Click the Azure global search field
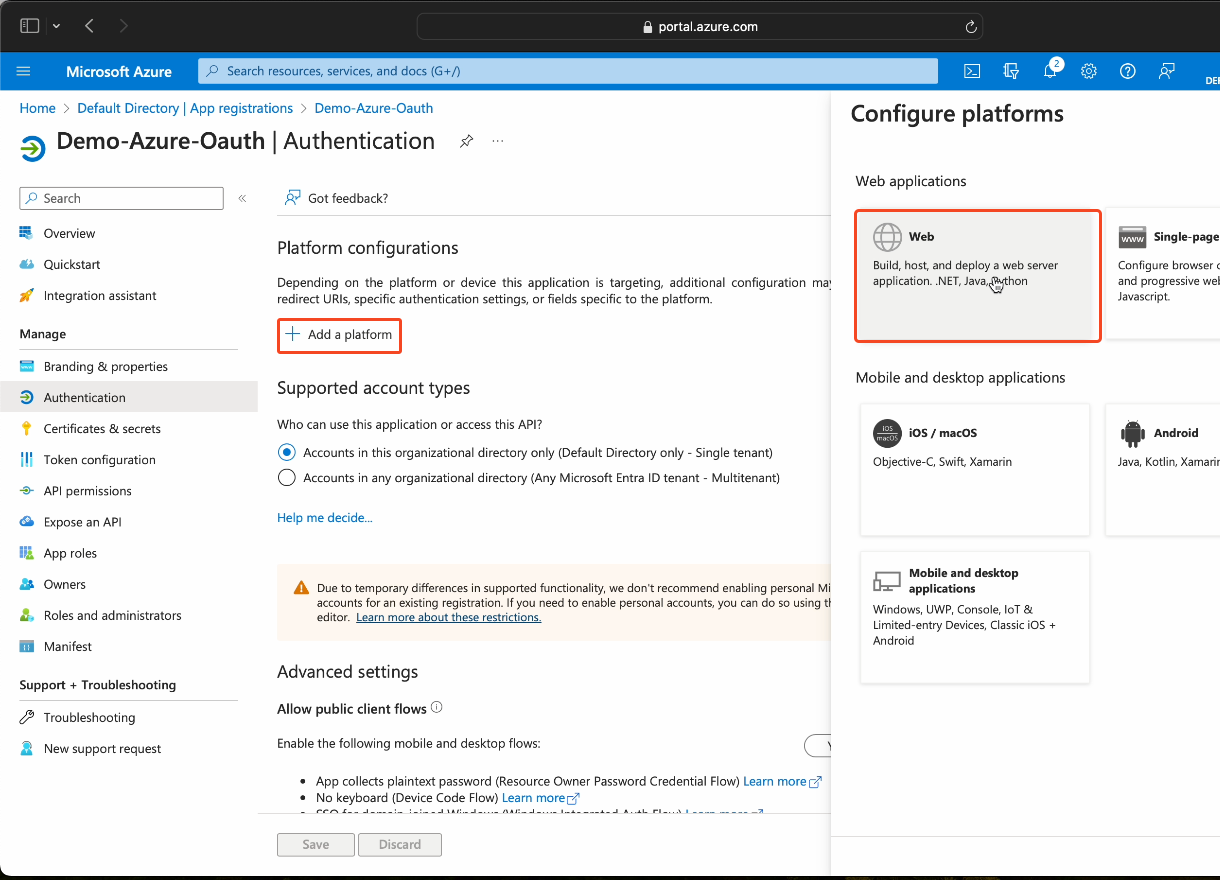1220x880 pixels. [x=567, y=71]
